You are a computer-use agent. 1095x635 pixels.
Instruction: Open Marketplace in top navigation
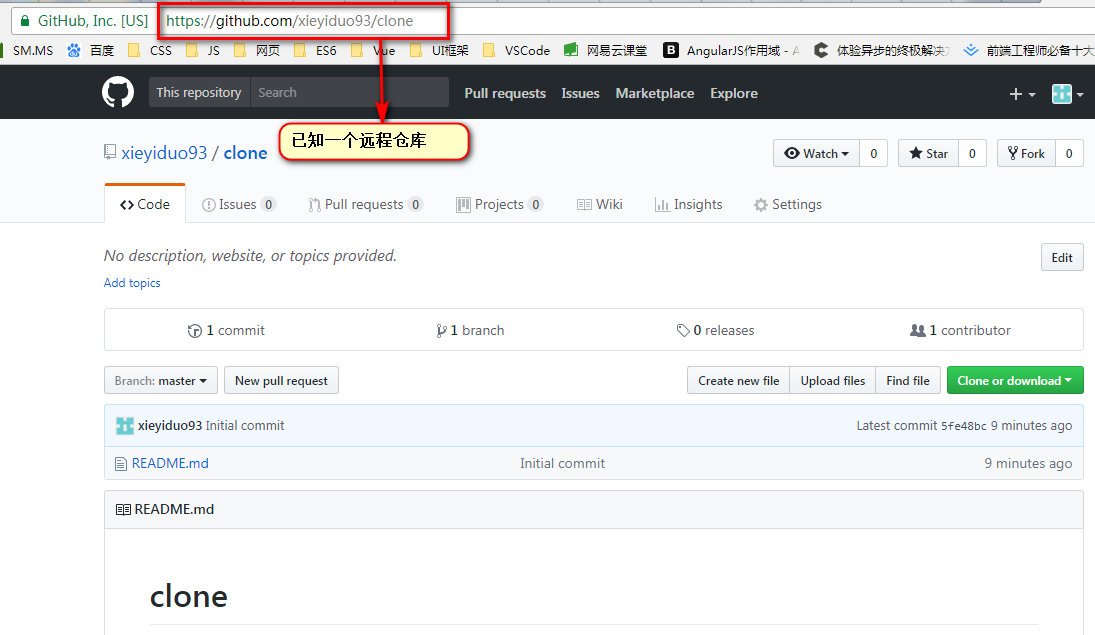pyautogui.click(x=654, y=94)
